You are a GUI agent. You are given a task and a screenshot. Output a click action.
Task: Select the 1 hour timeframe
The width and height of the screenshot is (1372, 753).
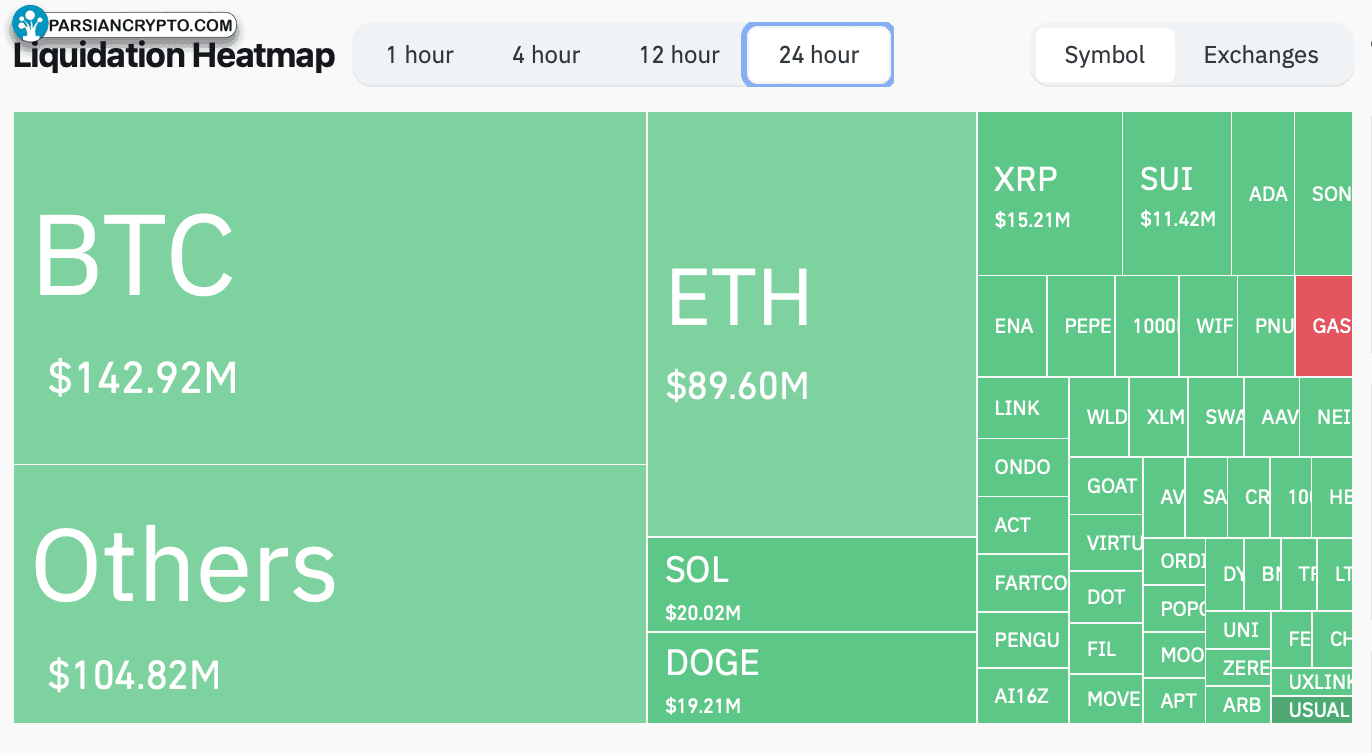[x=420, y=55]
